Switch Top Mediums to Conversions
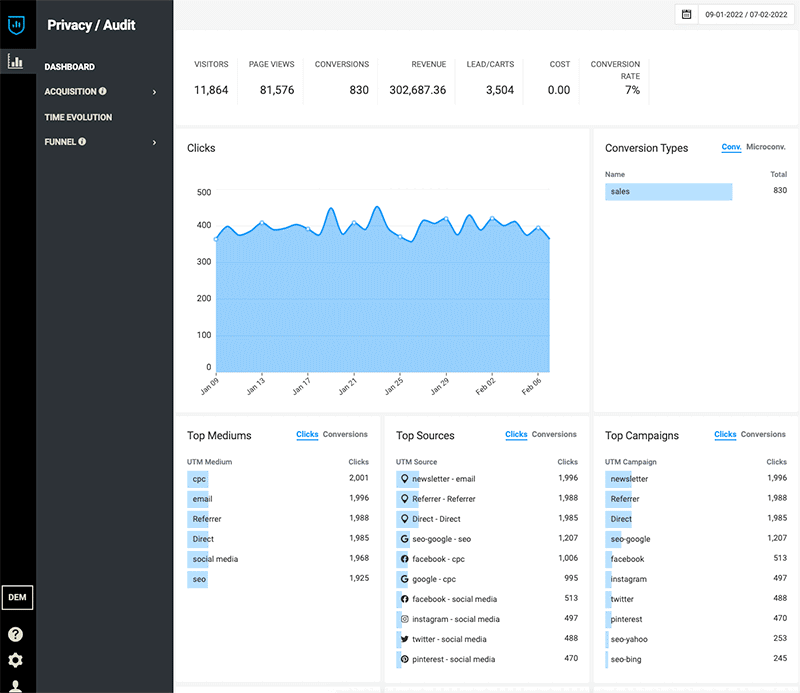This screenshot has width=800, height=693. (x=345, y=434)
